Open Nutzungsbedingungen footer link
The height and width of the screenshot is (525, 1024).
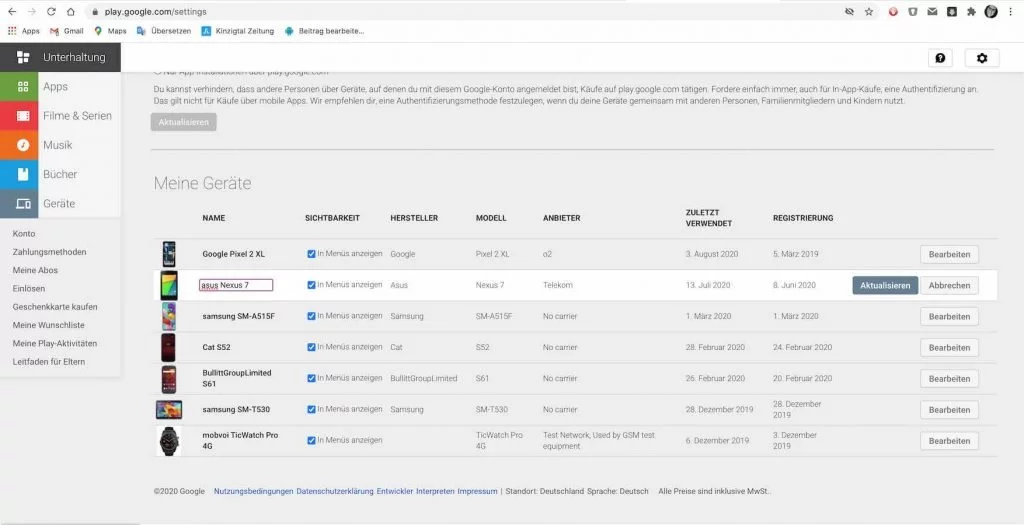point(253,491)
